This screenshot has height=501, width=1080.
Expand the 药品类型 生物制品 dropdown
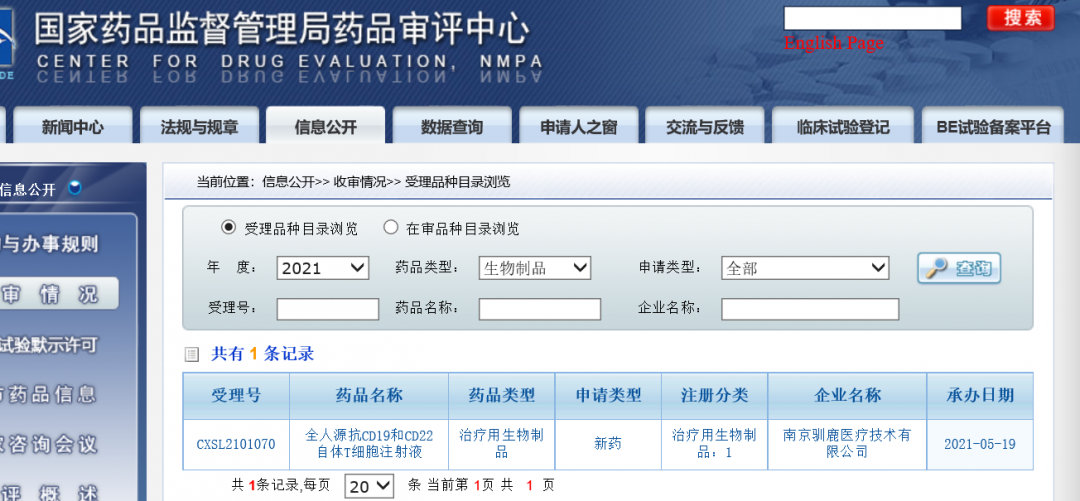[x=535, y=268]
